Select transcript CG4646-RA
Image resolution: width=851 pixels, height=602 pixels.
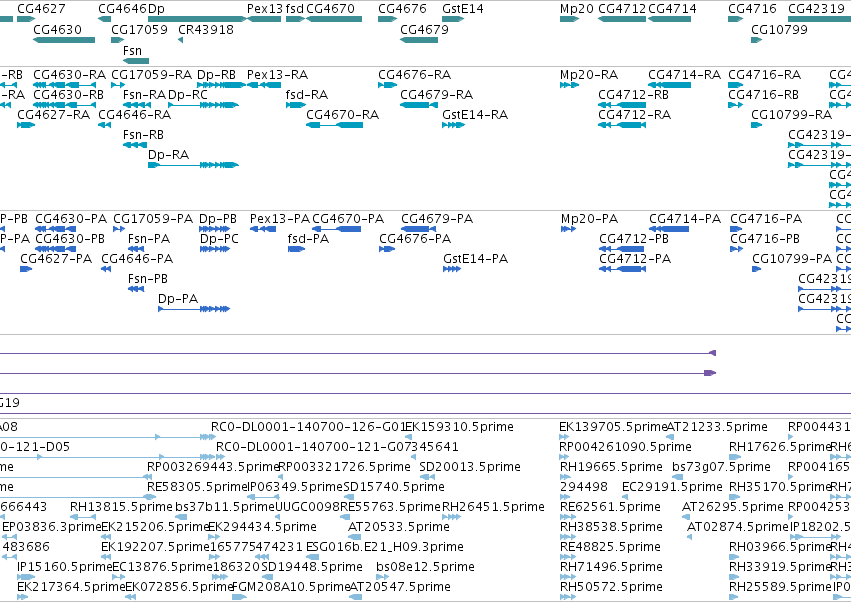coord(135,115)
